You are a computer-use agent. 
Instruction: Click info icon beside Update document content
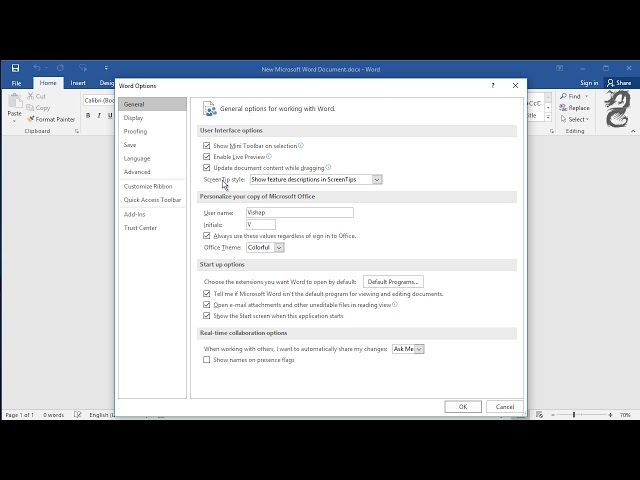[328, 167]
